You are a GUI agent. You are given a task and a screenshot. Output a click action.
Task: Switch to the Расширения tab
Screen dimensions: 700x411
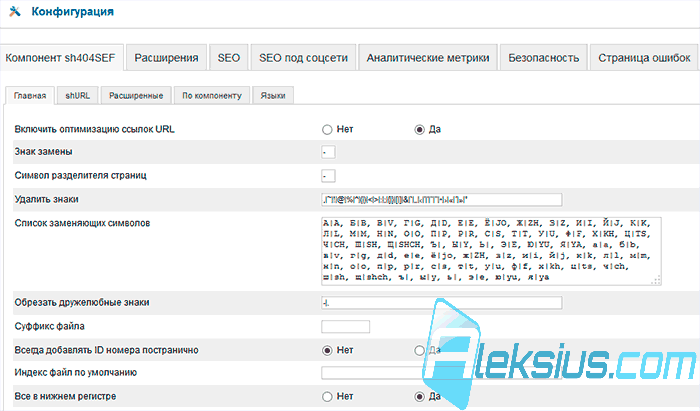tap(167, 58)
